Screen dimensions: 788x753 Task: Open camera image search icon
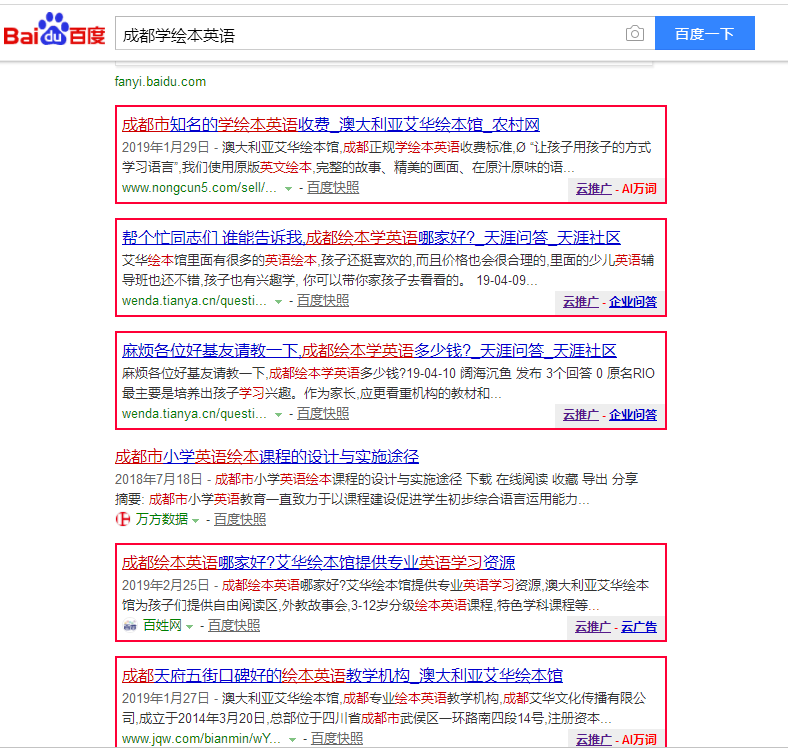635,34
